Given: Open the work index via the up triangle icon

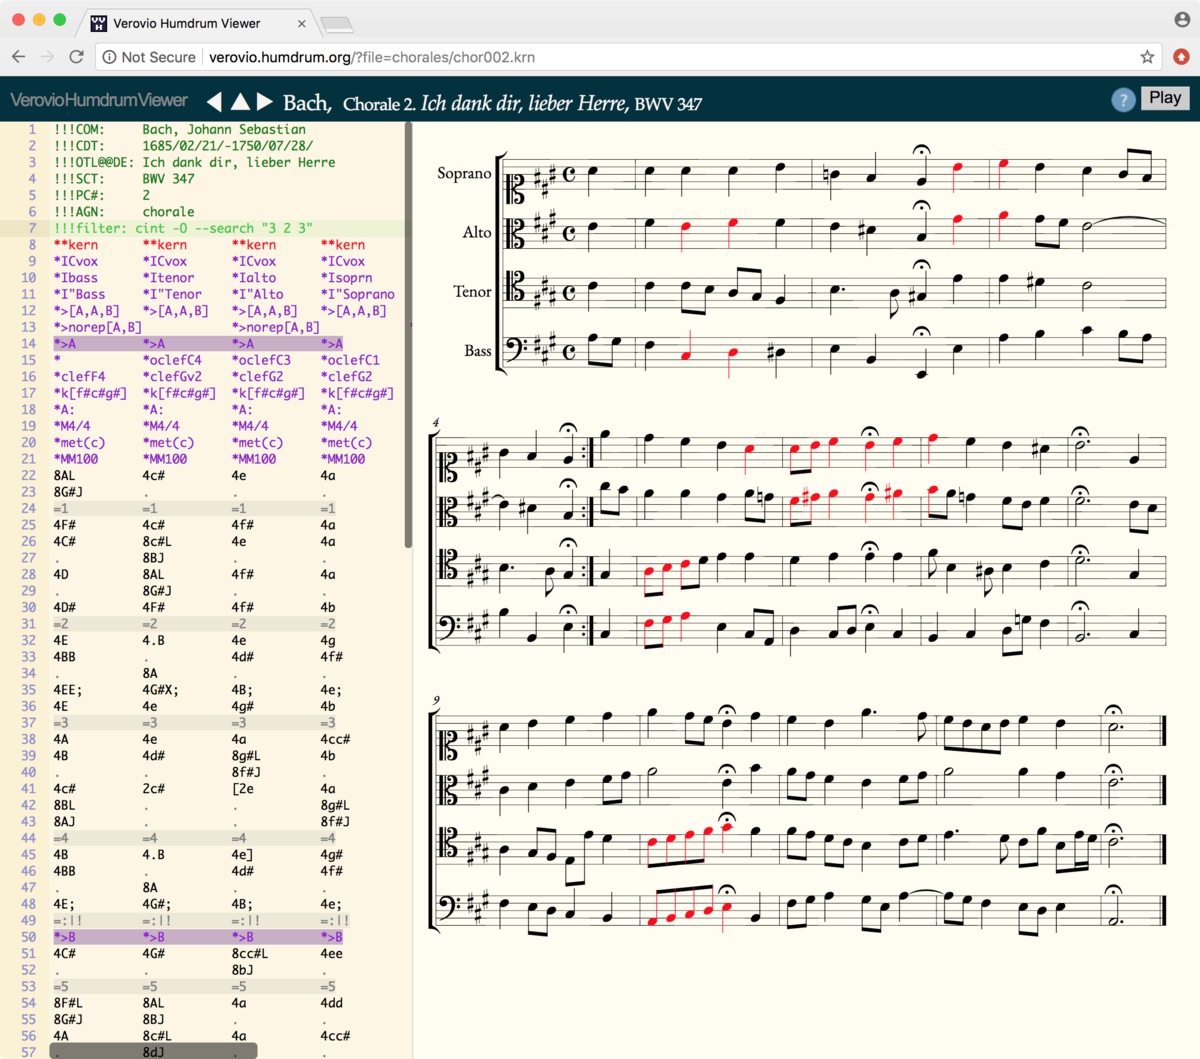Looking at the screenshot, I should click(238, 101).
